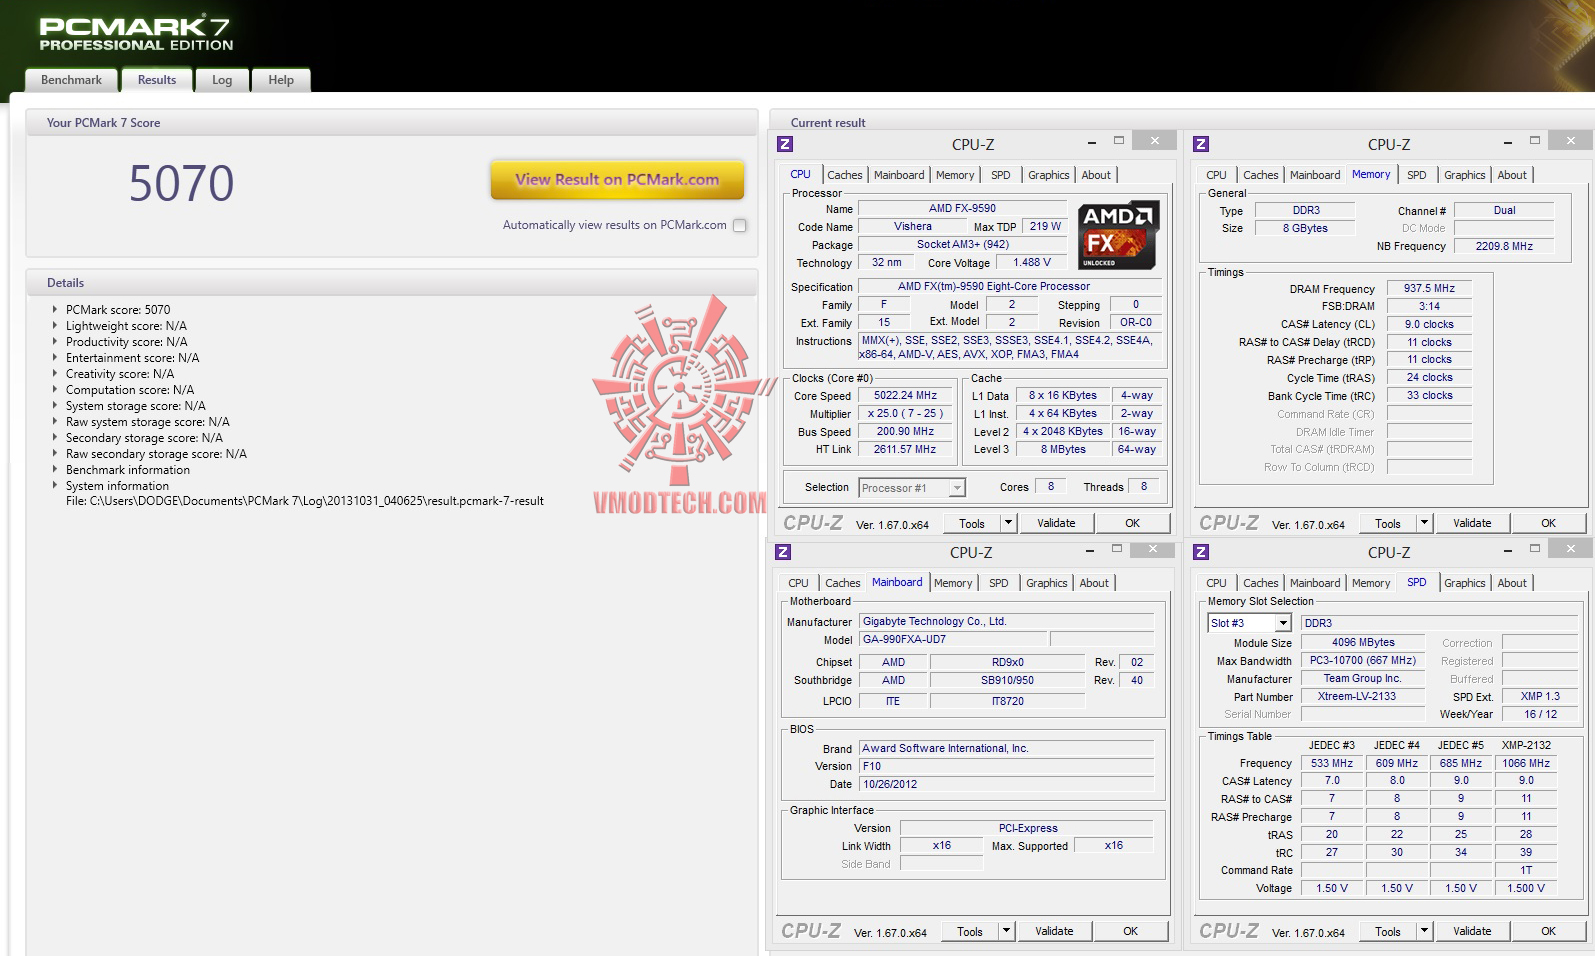Click OK in the Memory Slot Selection window
The width and height of the screenshot is (1595, 956).
point(1548,931)
